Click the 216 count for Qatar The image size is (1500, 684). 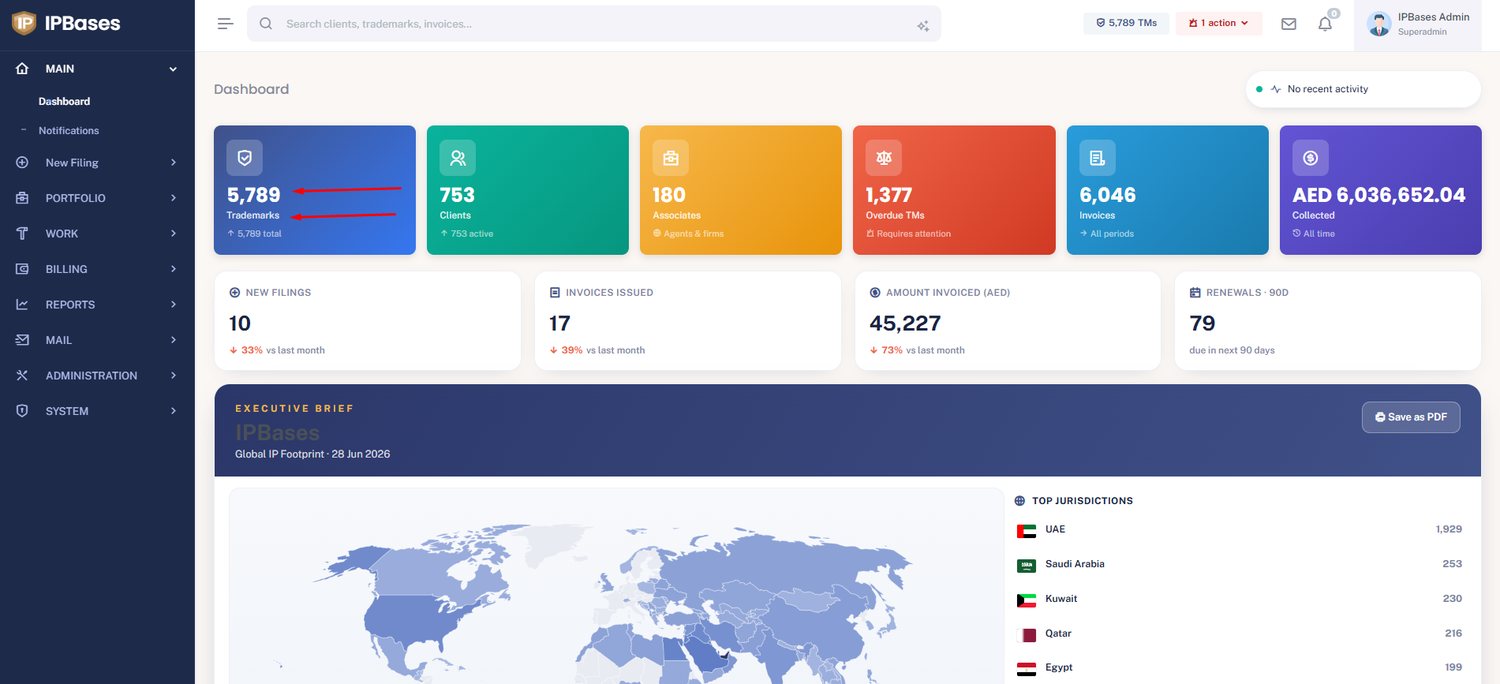click(1453, 633)
